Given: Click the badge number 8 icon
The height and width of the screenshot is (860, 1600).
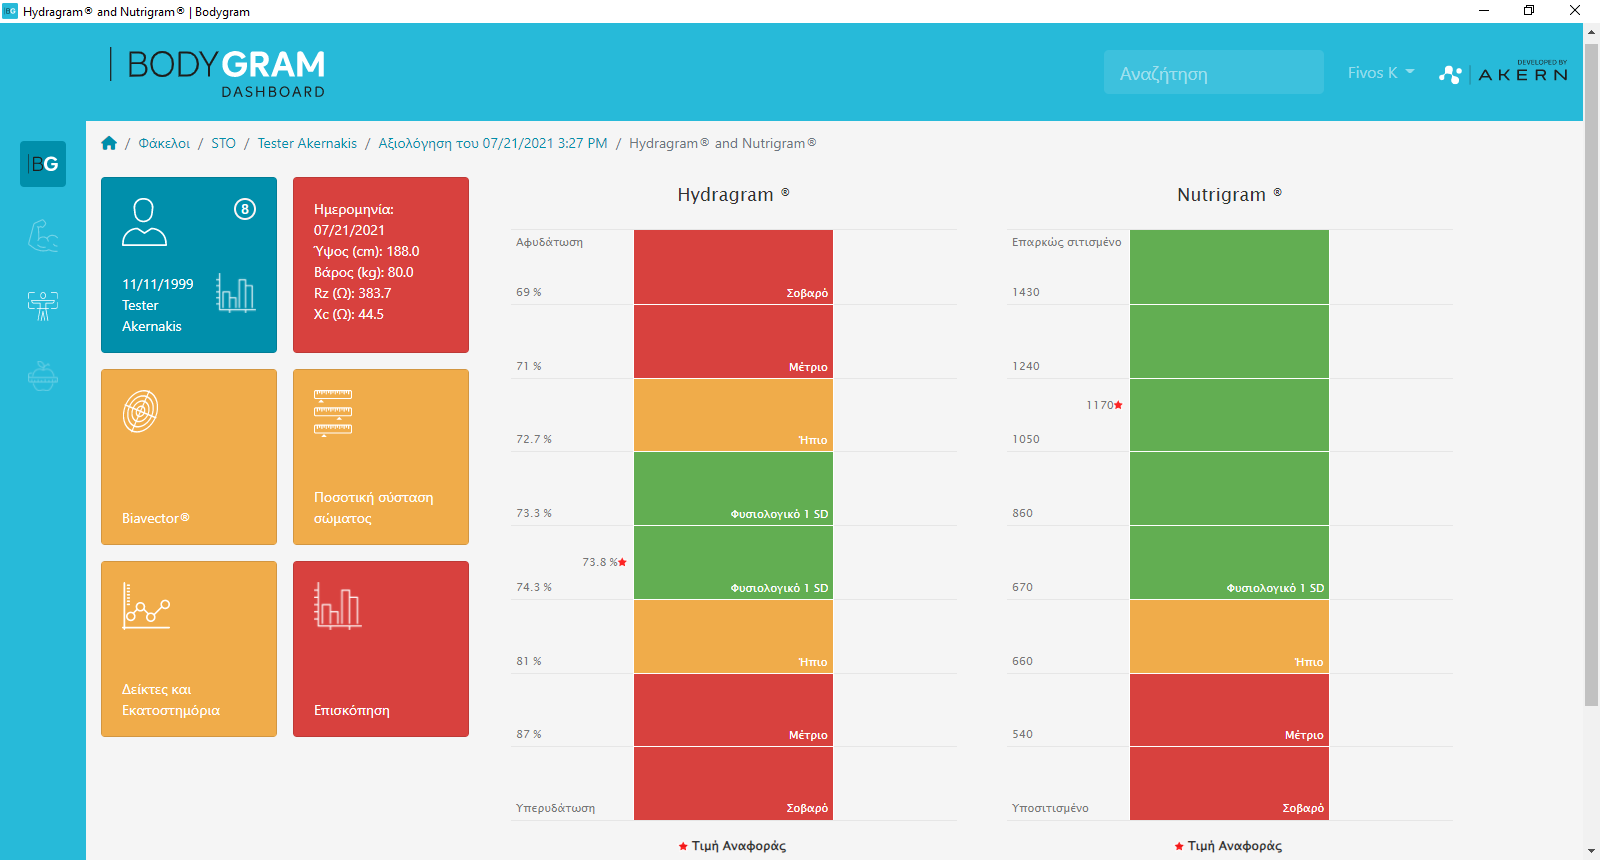Looking at the screenshot, I should [245, 209].
